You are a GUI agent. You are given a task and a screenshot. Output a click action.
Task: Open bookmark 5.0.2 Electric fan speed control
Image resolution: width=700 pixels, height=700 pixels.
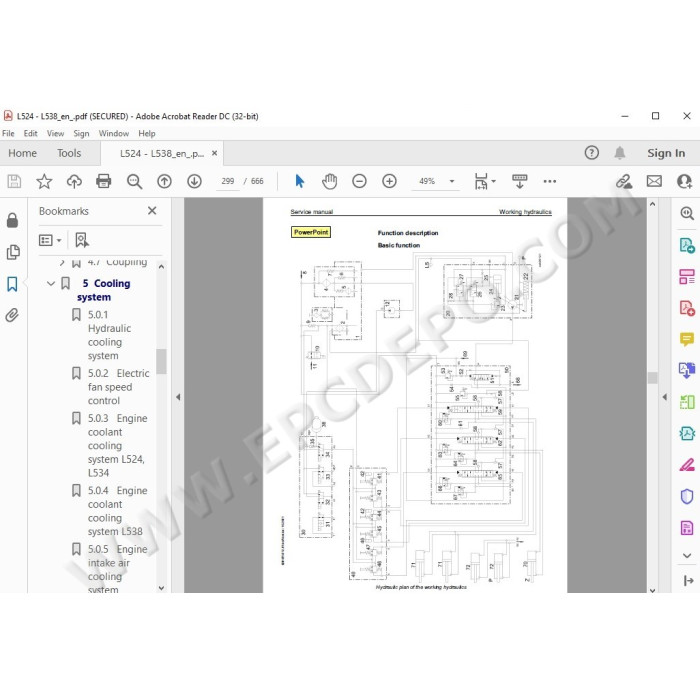pyautogui.click(x=118, y=387)
